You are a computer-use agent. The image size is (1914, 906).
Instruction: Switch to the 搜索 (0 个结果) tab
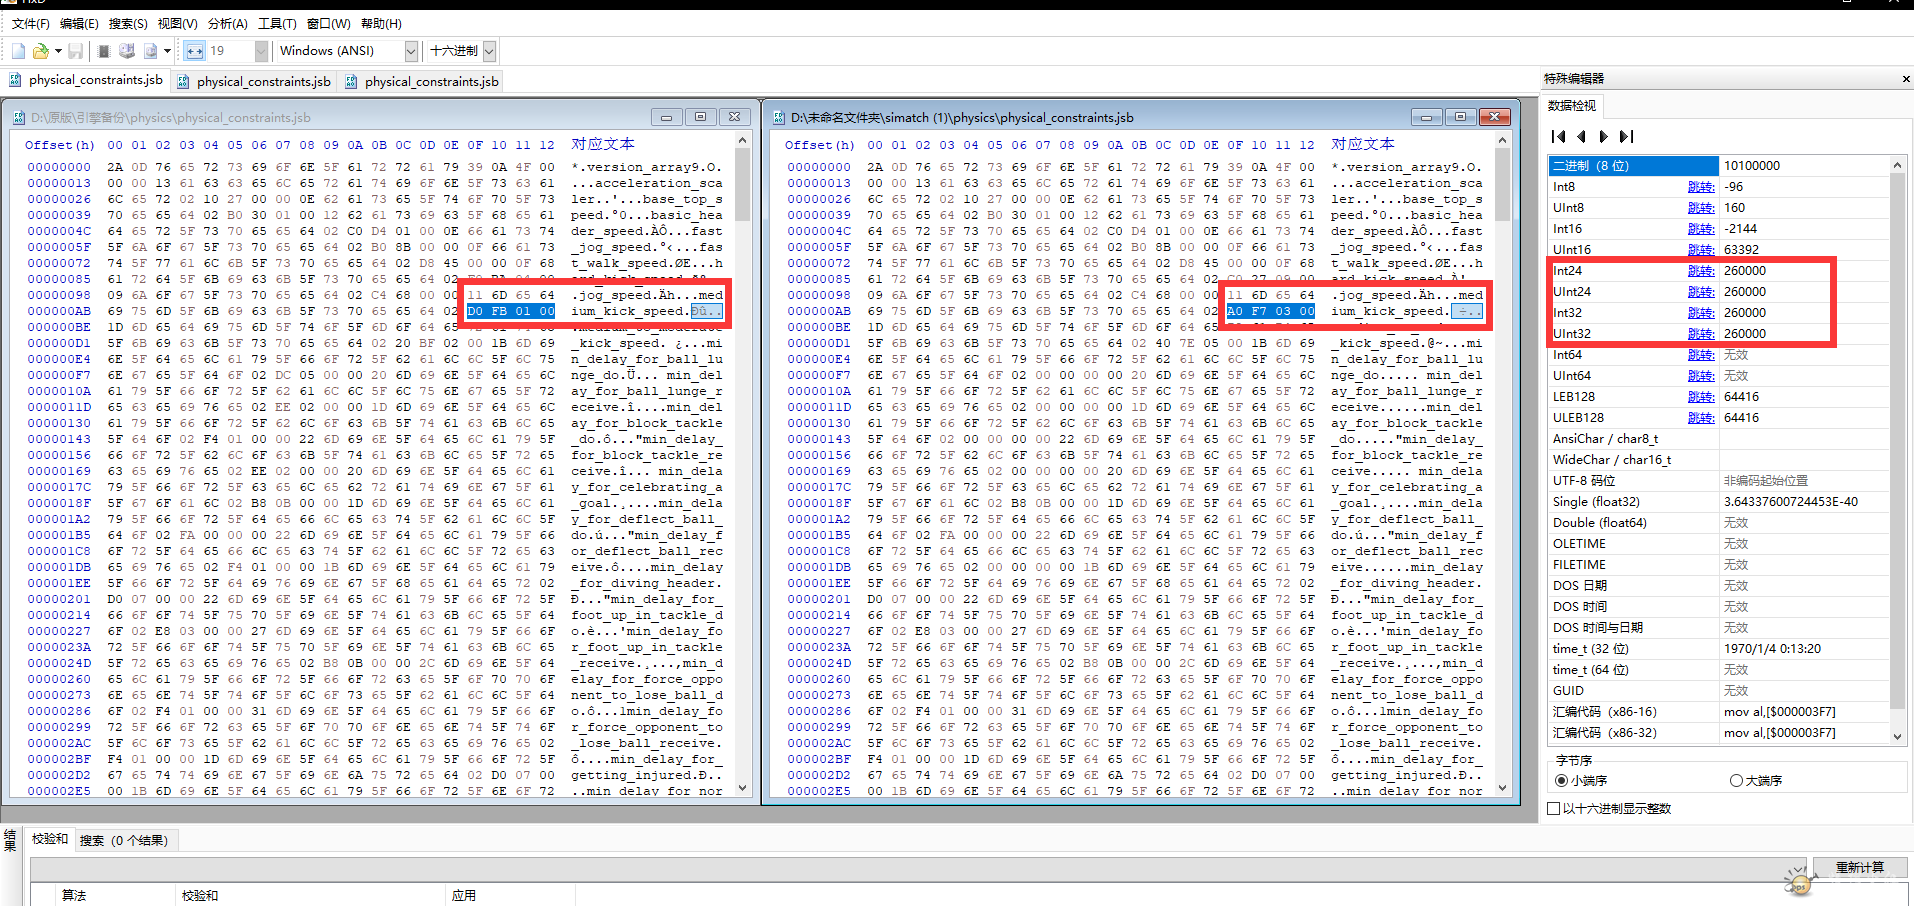coord(124,840)
